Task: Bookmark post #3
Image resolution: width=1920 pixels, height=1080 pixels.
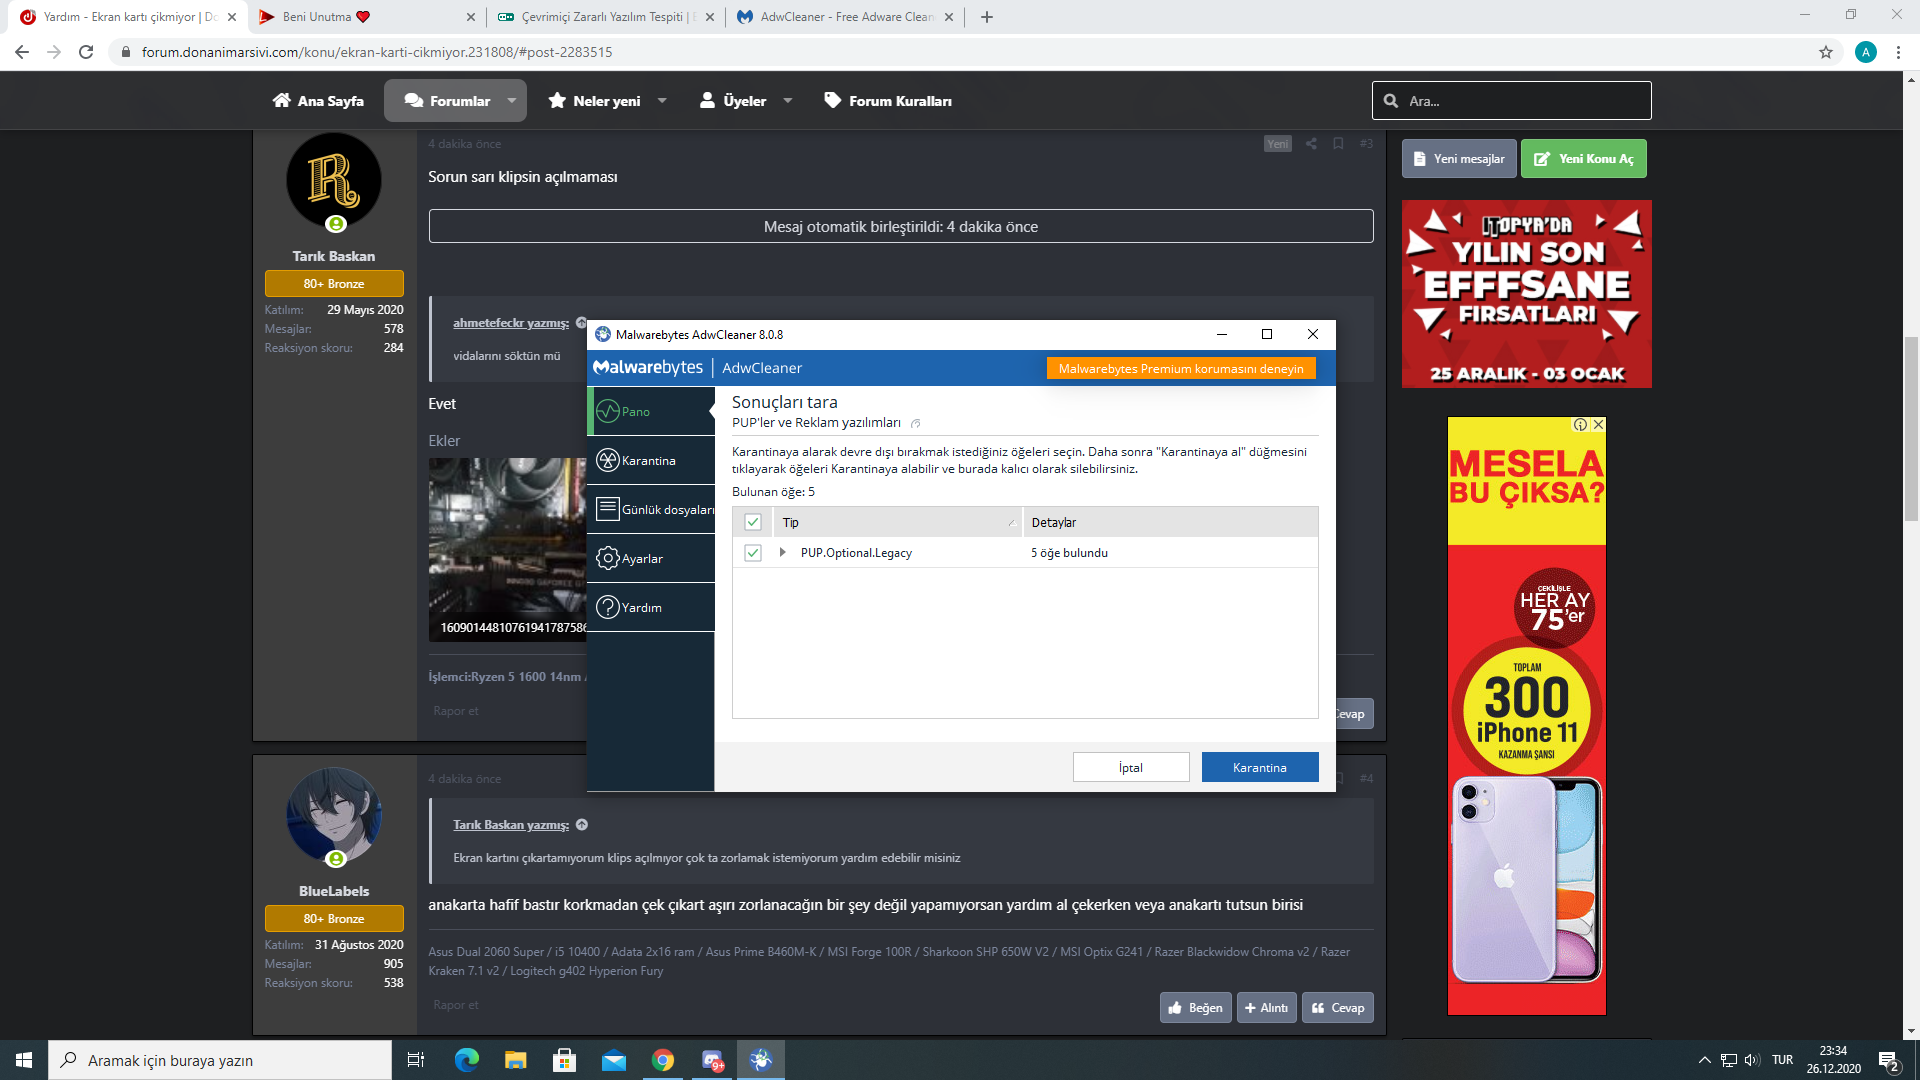Action: [x=1338, y=143]
